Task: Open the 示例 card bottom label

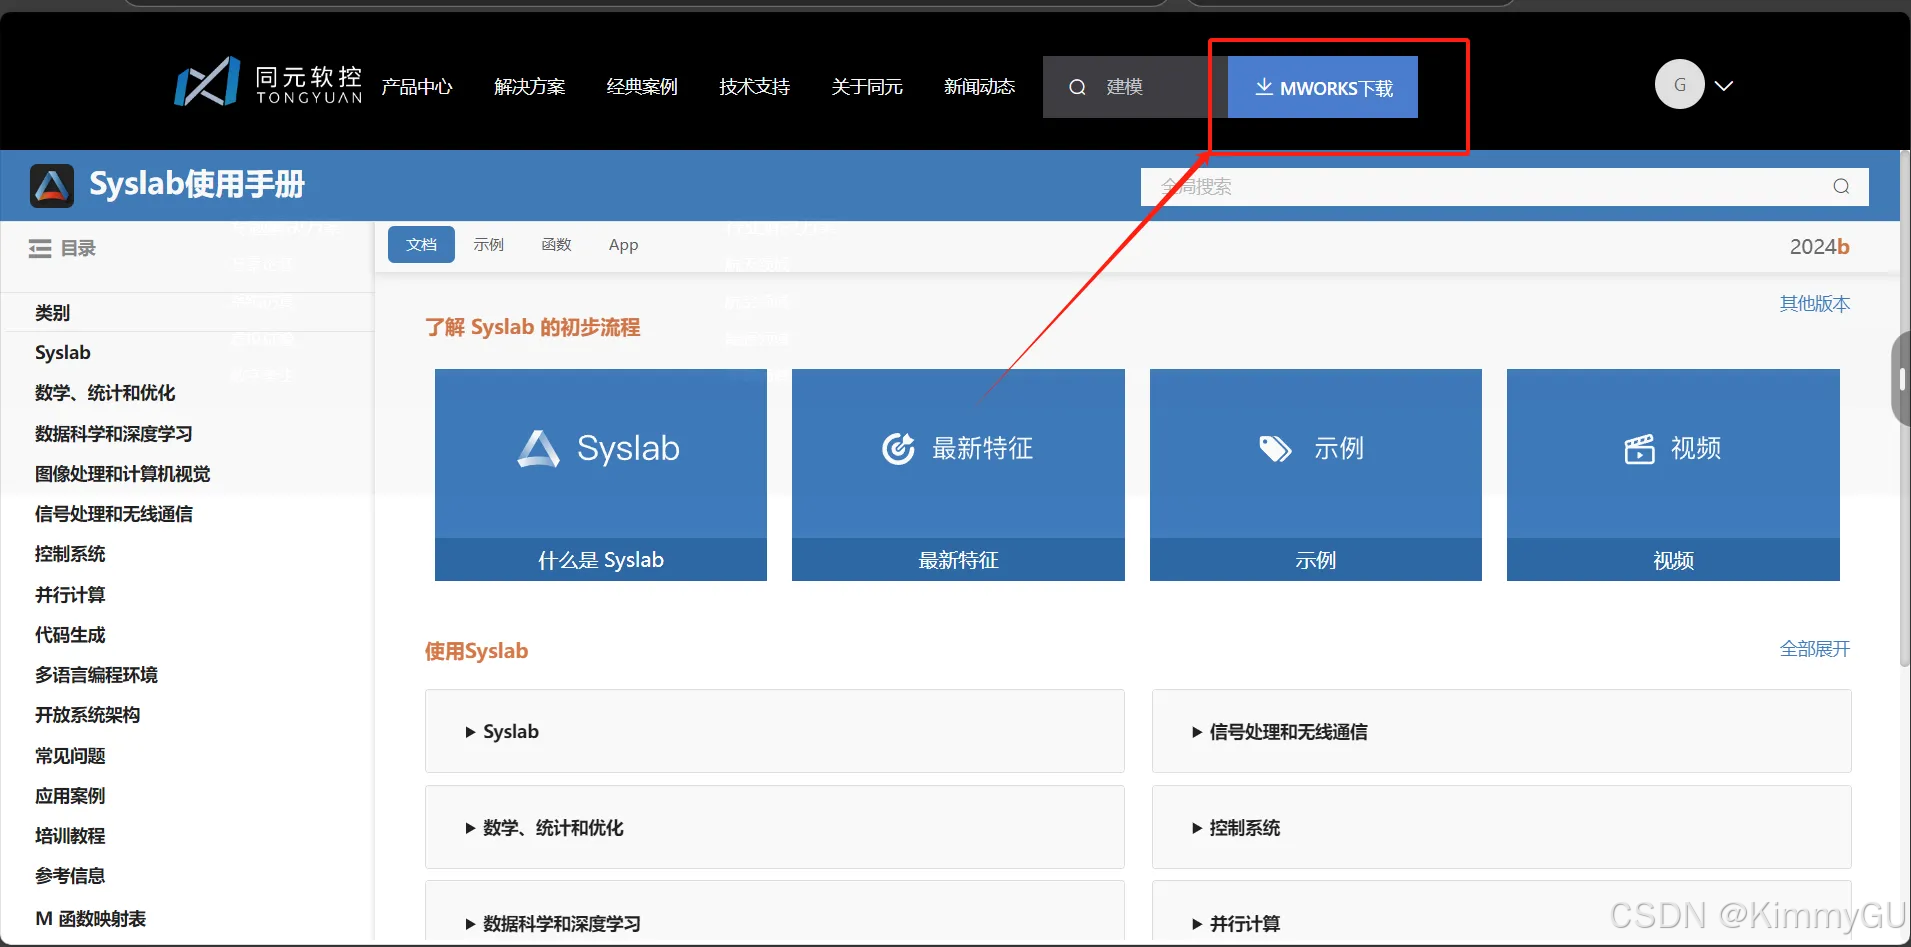Action: 1316,560
